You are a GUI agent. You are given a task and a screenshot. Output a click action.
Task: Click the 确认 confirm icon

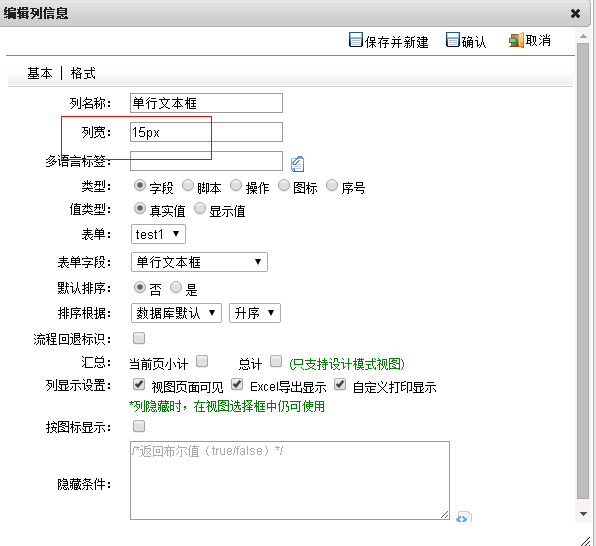coord(453,40)
